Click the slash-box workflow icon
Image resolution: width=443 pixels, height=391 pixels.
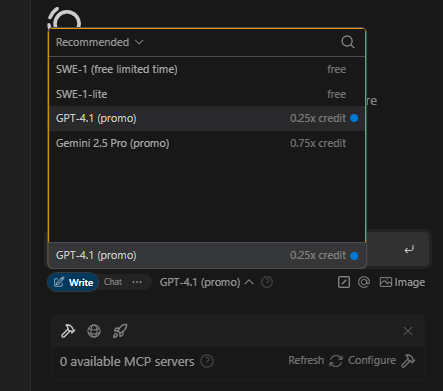pos(344,282)
